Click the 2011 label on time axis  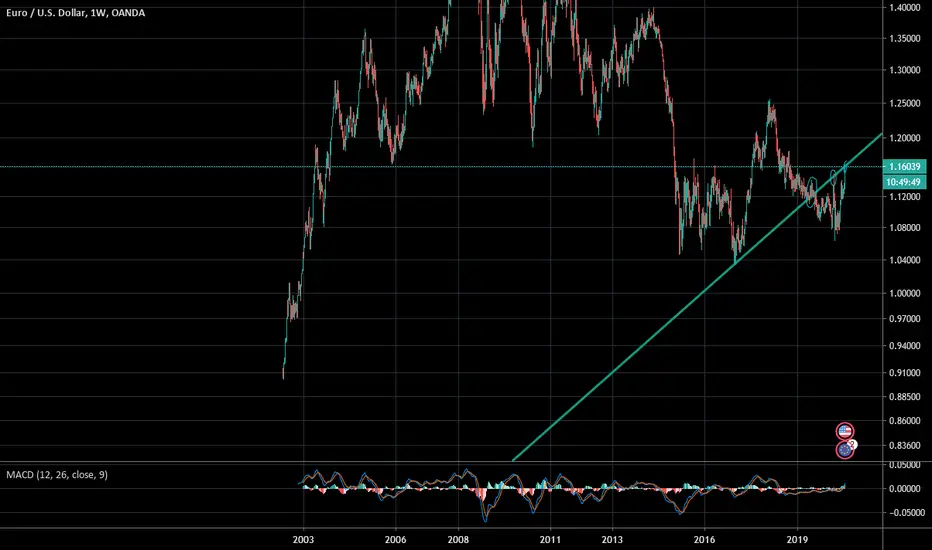coord(550,539)
